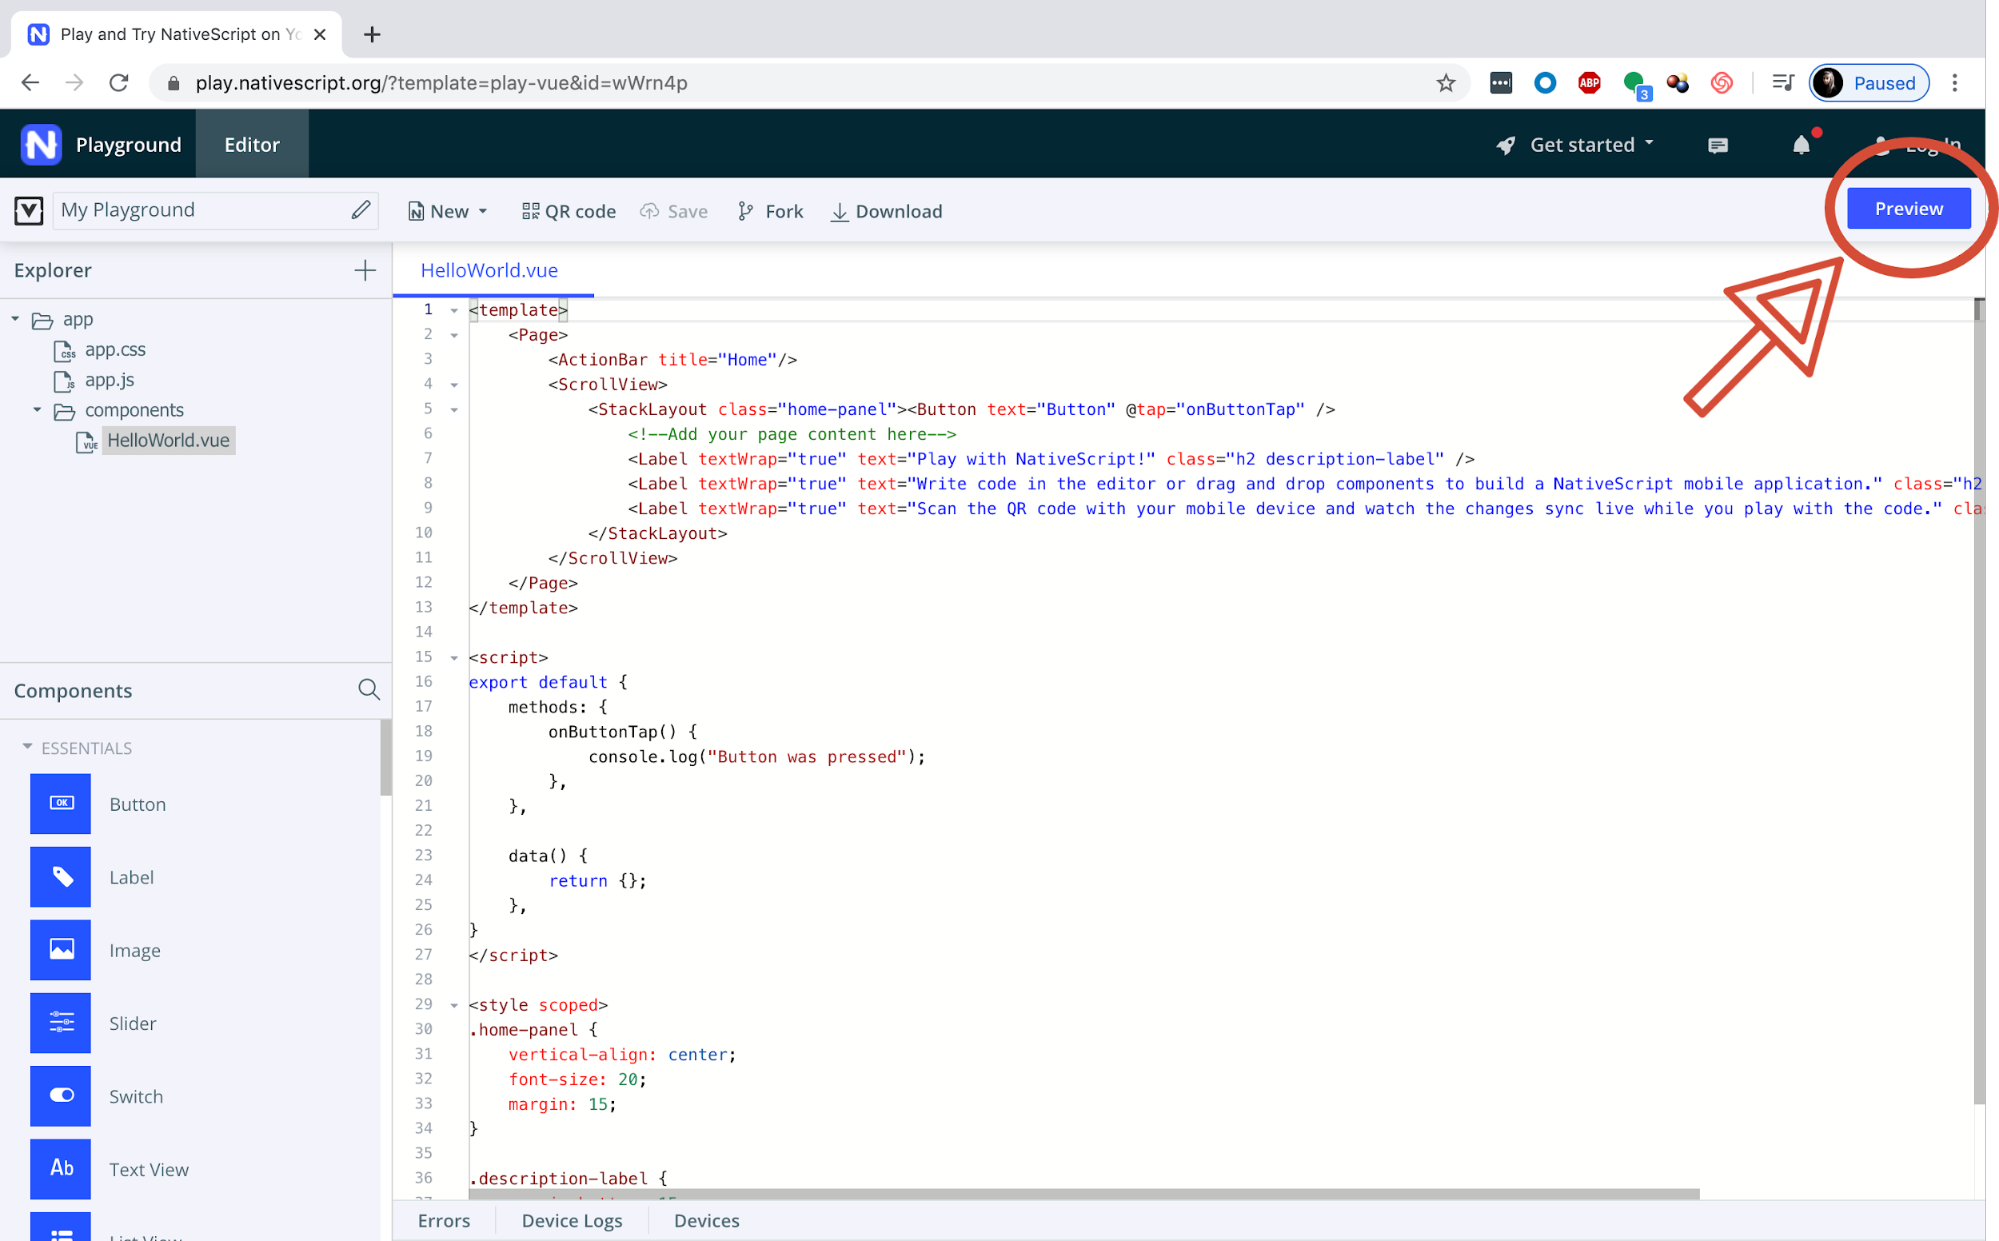1999x1241 pixels.
Task: Select the Label component icon
Action: (60, 876)
